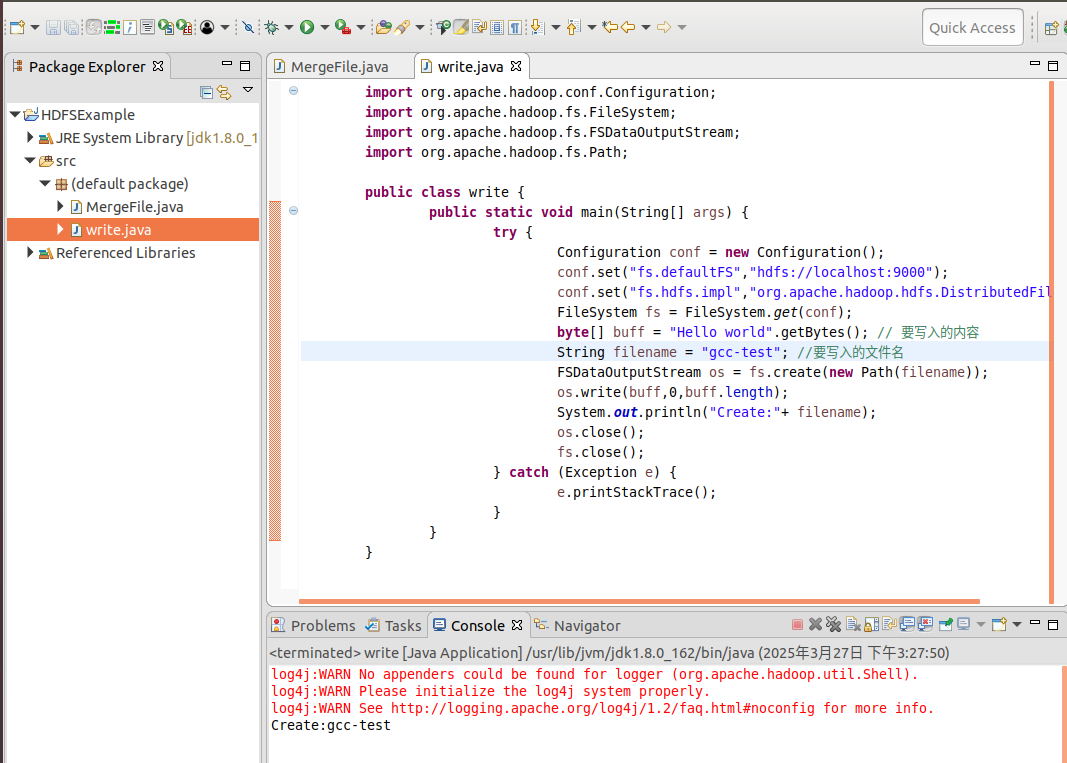Remove all terminated launches in Console

point(833,625)
